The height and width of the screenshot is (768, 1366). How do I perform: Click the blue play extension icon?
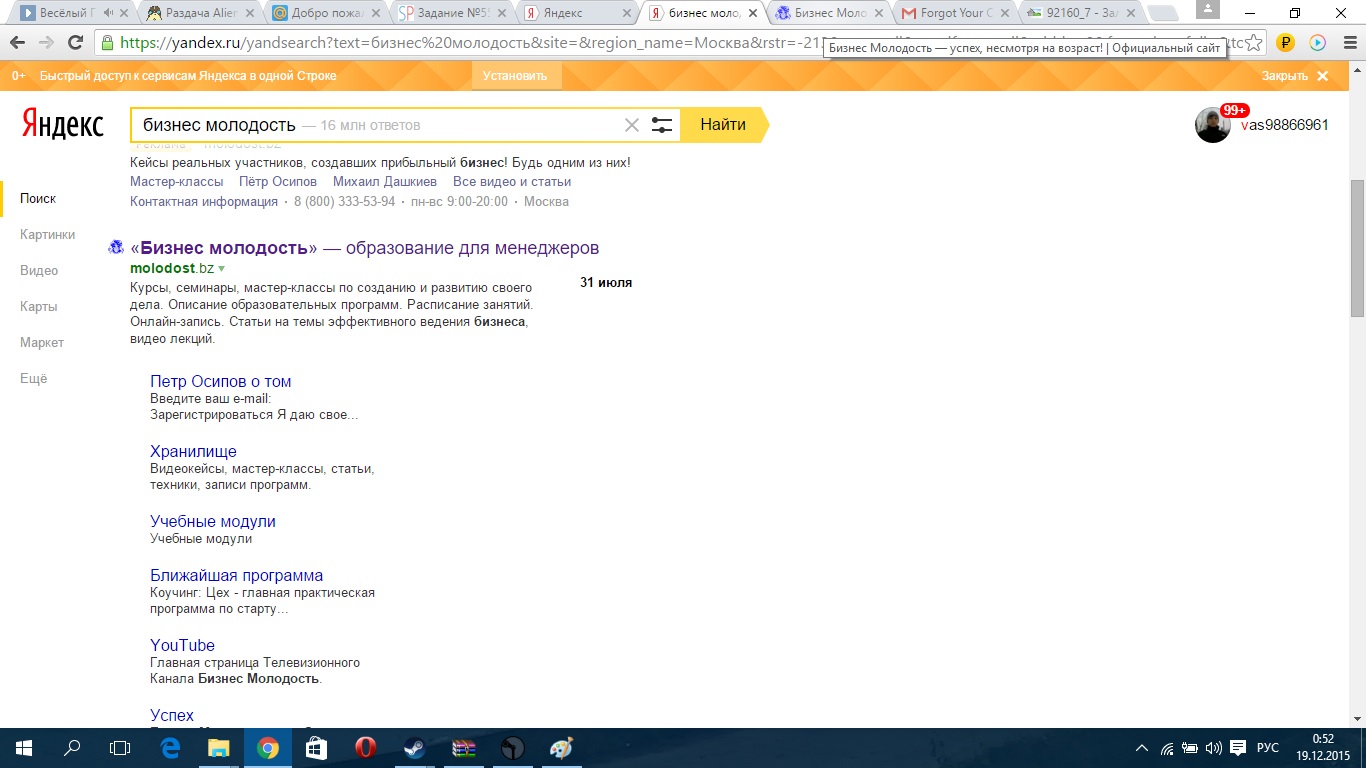pos(1317,43)
